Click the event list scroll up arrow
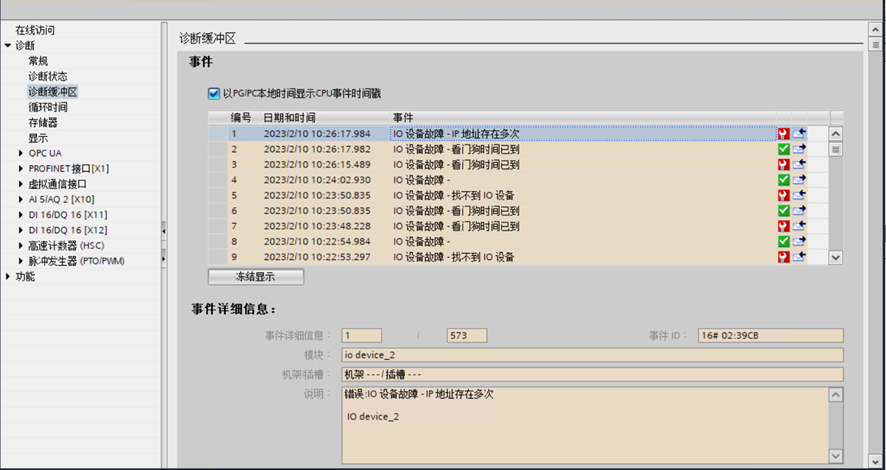This screenshot has width=886, height=470. point(836,134)
